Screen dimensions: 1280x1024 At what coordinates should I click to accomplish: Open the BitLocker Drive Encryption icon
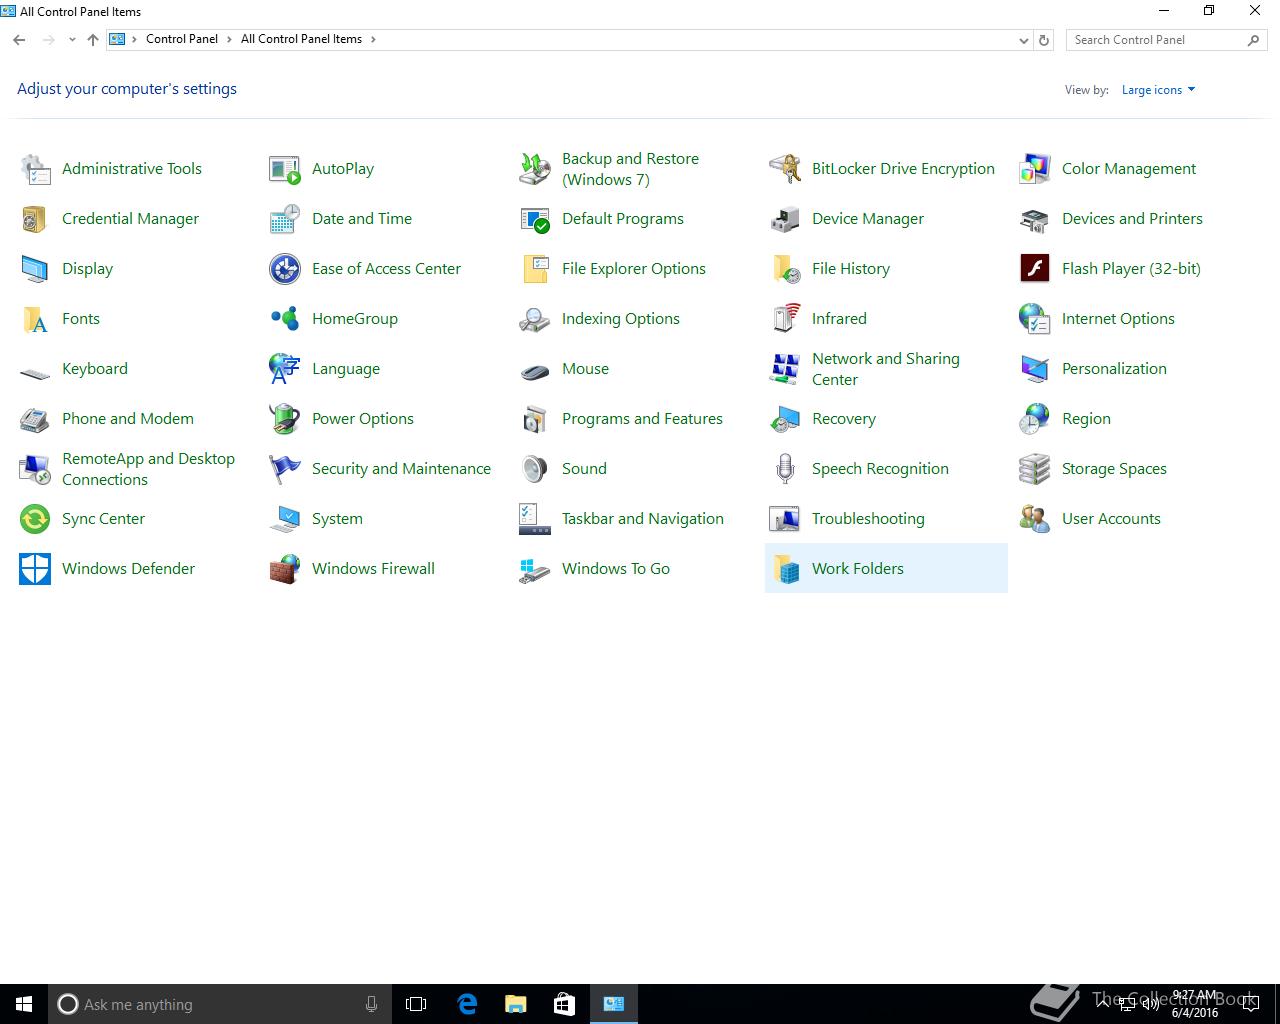(x=785, y=169)
